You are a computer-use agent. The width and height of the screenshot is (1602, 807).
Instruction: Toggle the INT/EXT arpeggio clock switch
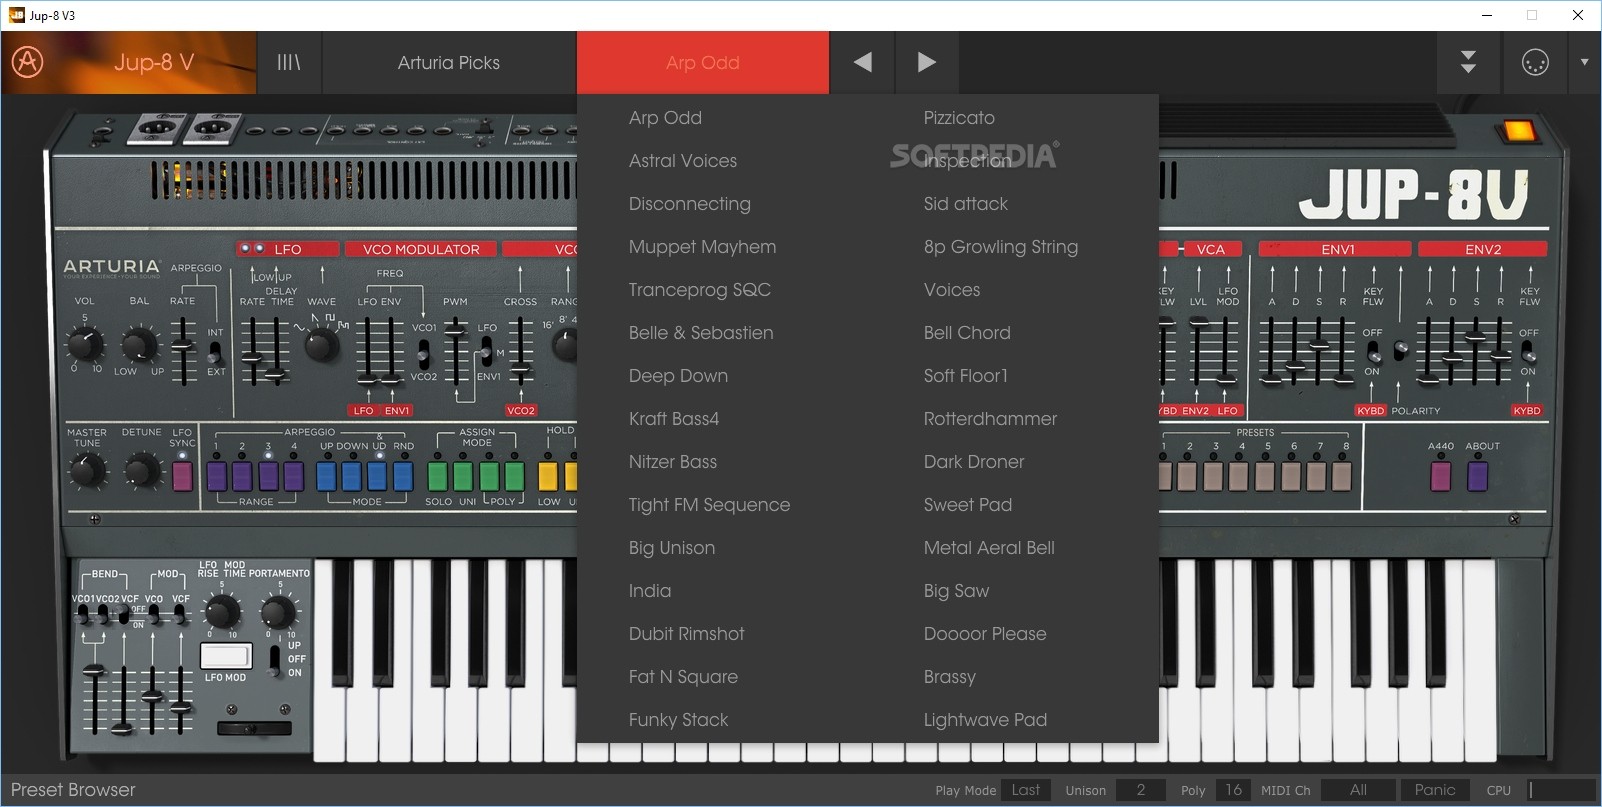214,353
